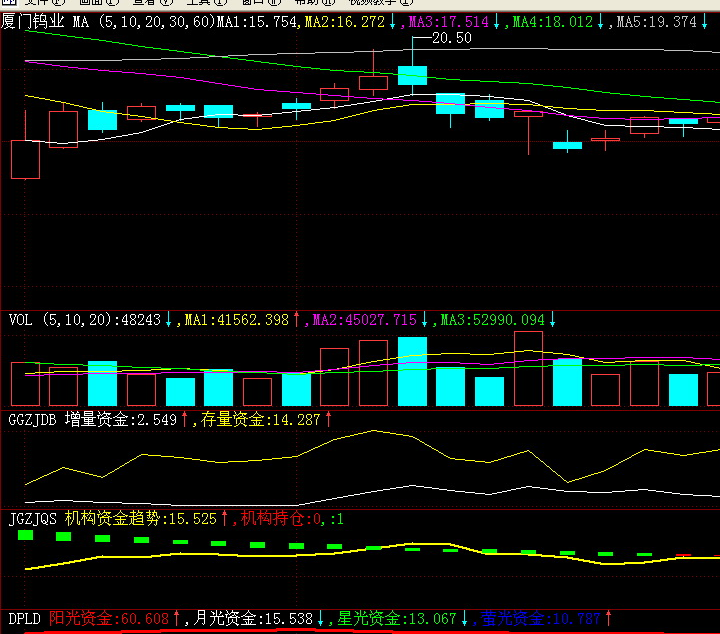Click the 20.50 high price annotation

(x=451, y=38)
